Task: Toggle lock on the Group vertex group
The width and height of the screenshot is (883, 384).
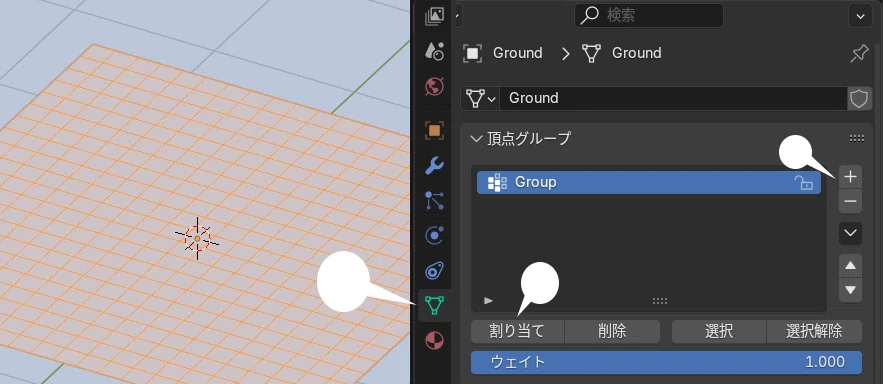Action: click(x=804, y=182)
